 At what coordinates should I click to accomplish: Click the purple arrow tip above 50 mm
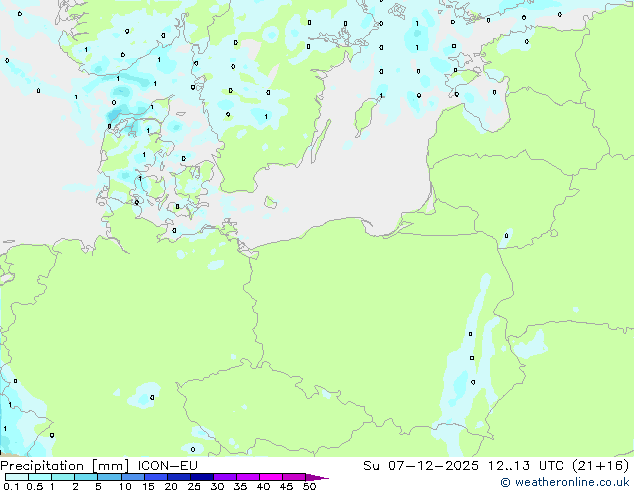(317, 477)
